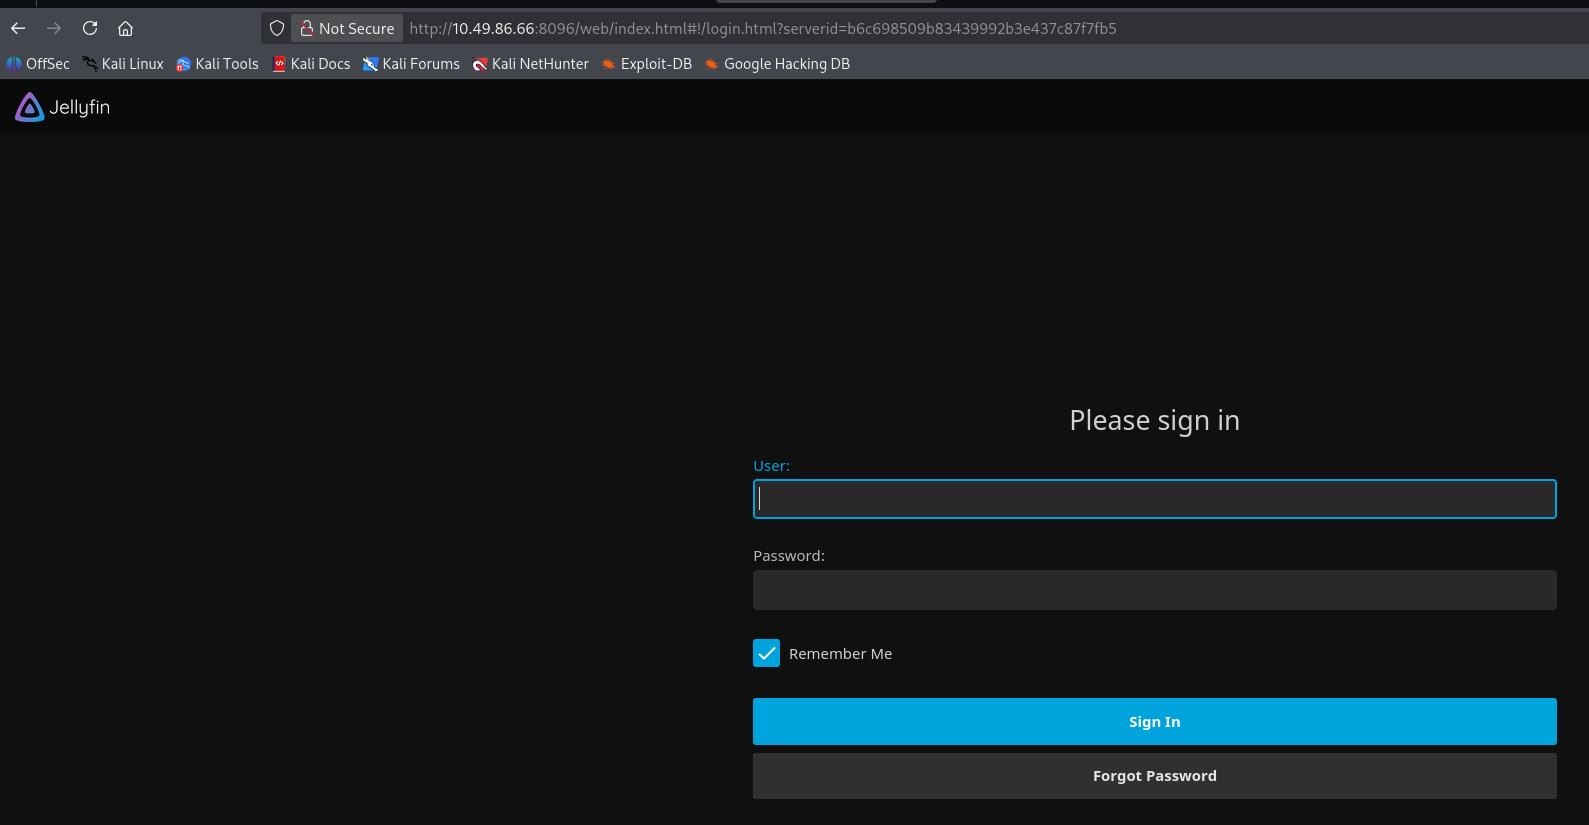Uncheck the Remember Me checkbox

(766, 653)
